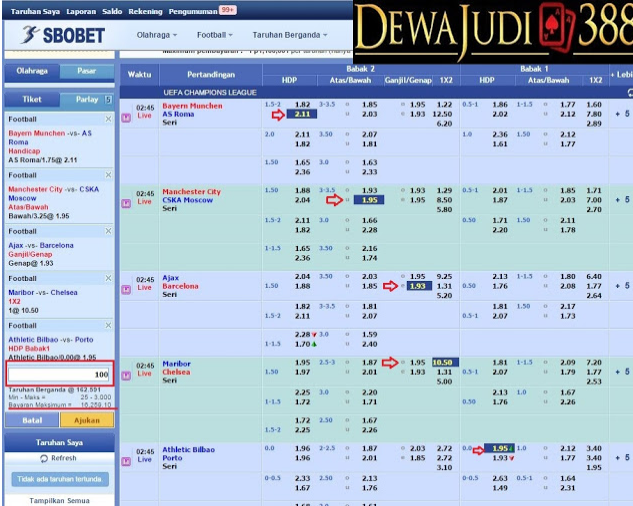Image resolution: width=633 pixels, height=506 pixels.
Task: Click Bayern Munchen 1X2 draw odds 6.20
Action: click(x=444, y=124)
